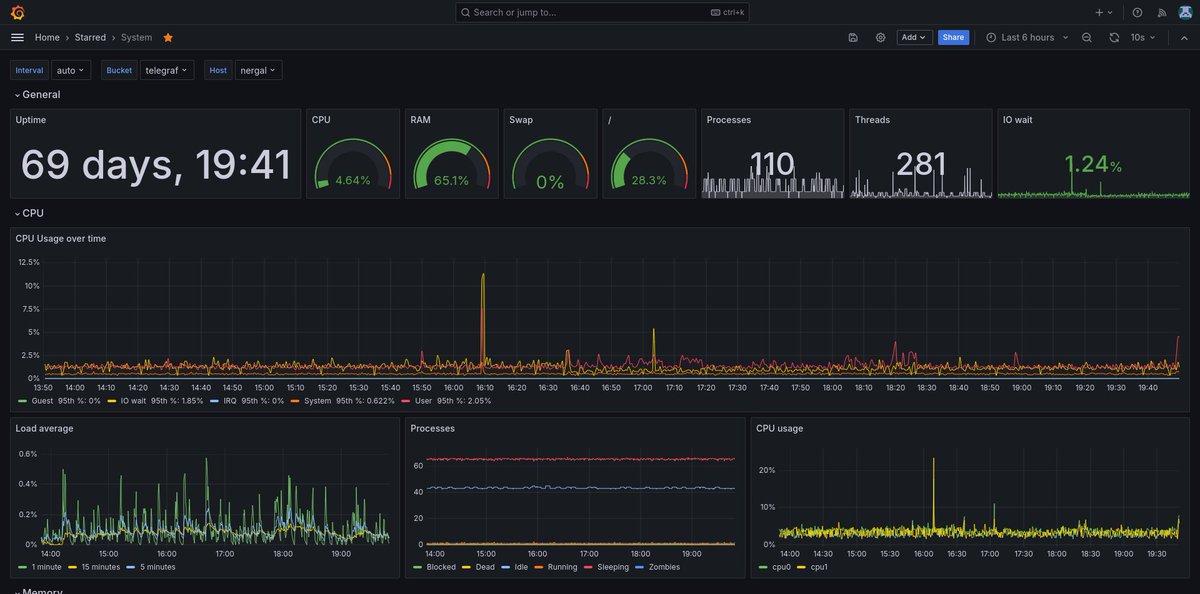This screenshot has width=1200, height=594.
Task: Open the Grafana logo home
Action: [x=17, y=12]
